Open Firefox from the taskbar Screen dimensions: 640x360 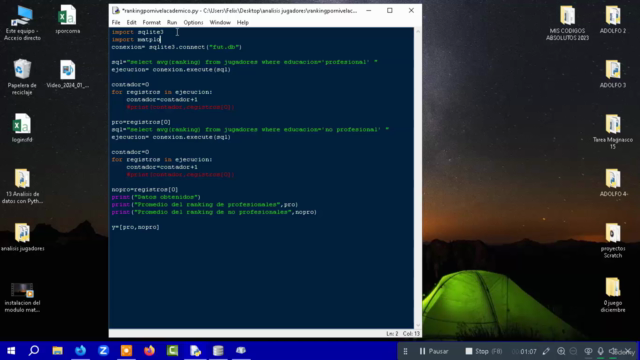[149, 351]
